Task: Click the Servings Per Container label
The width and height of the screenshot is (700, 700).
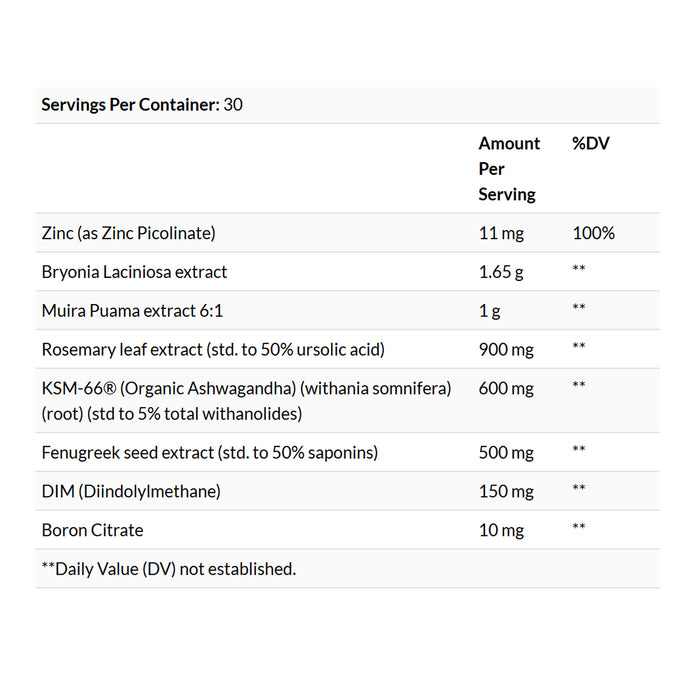Action: pyautogui.click(x=130, y=105)
